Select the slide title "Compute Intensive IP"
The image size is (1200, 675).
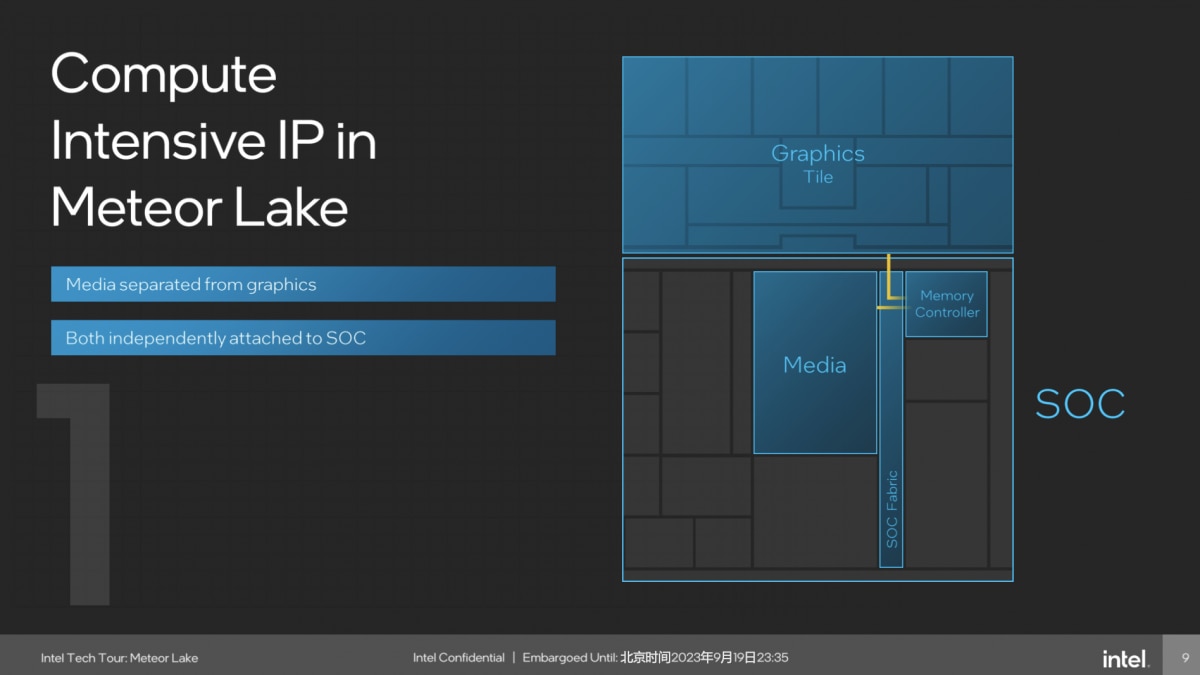click(x=213, y=140)
